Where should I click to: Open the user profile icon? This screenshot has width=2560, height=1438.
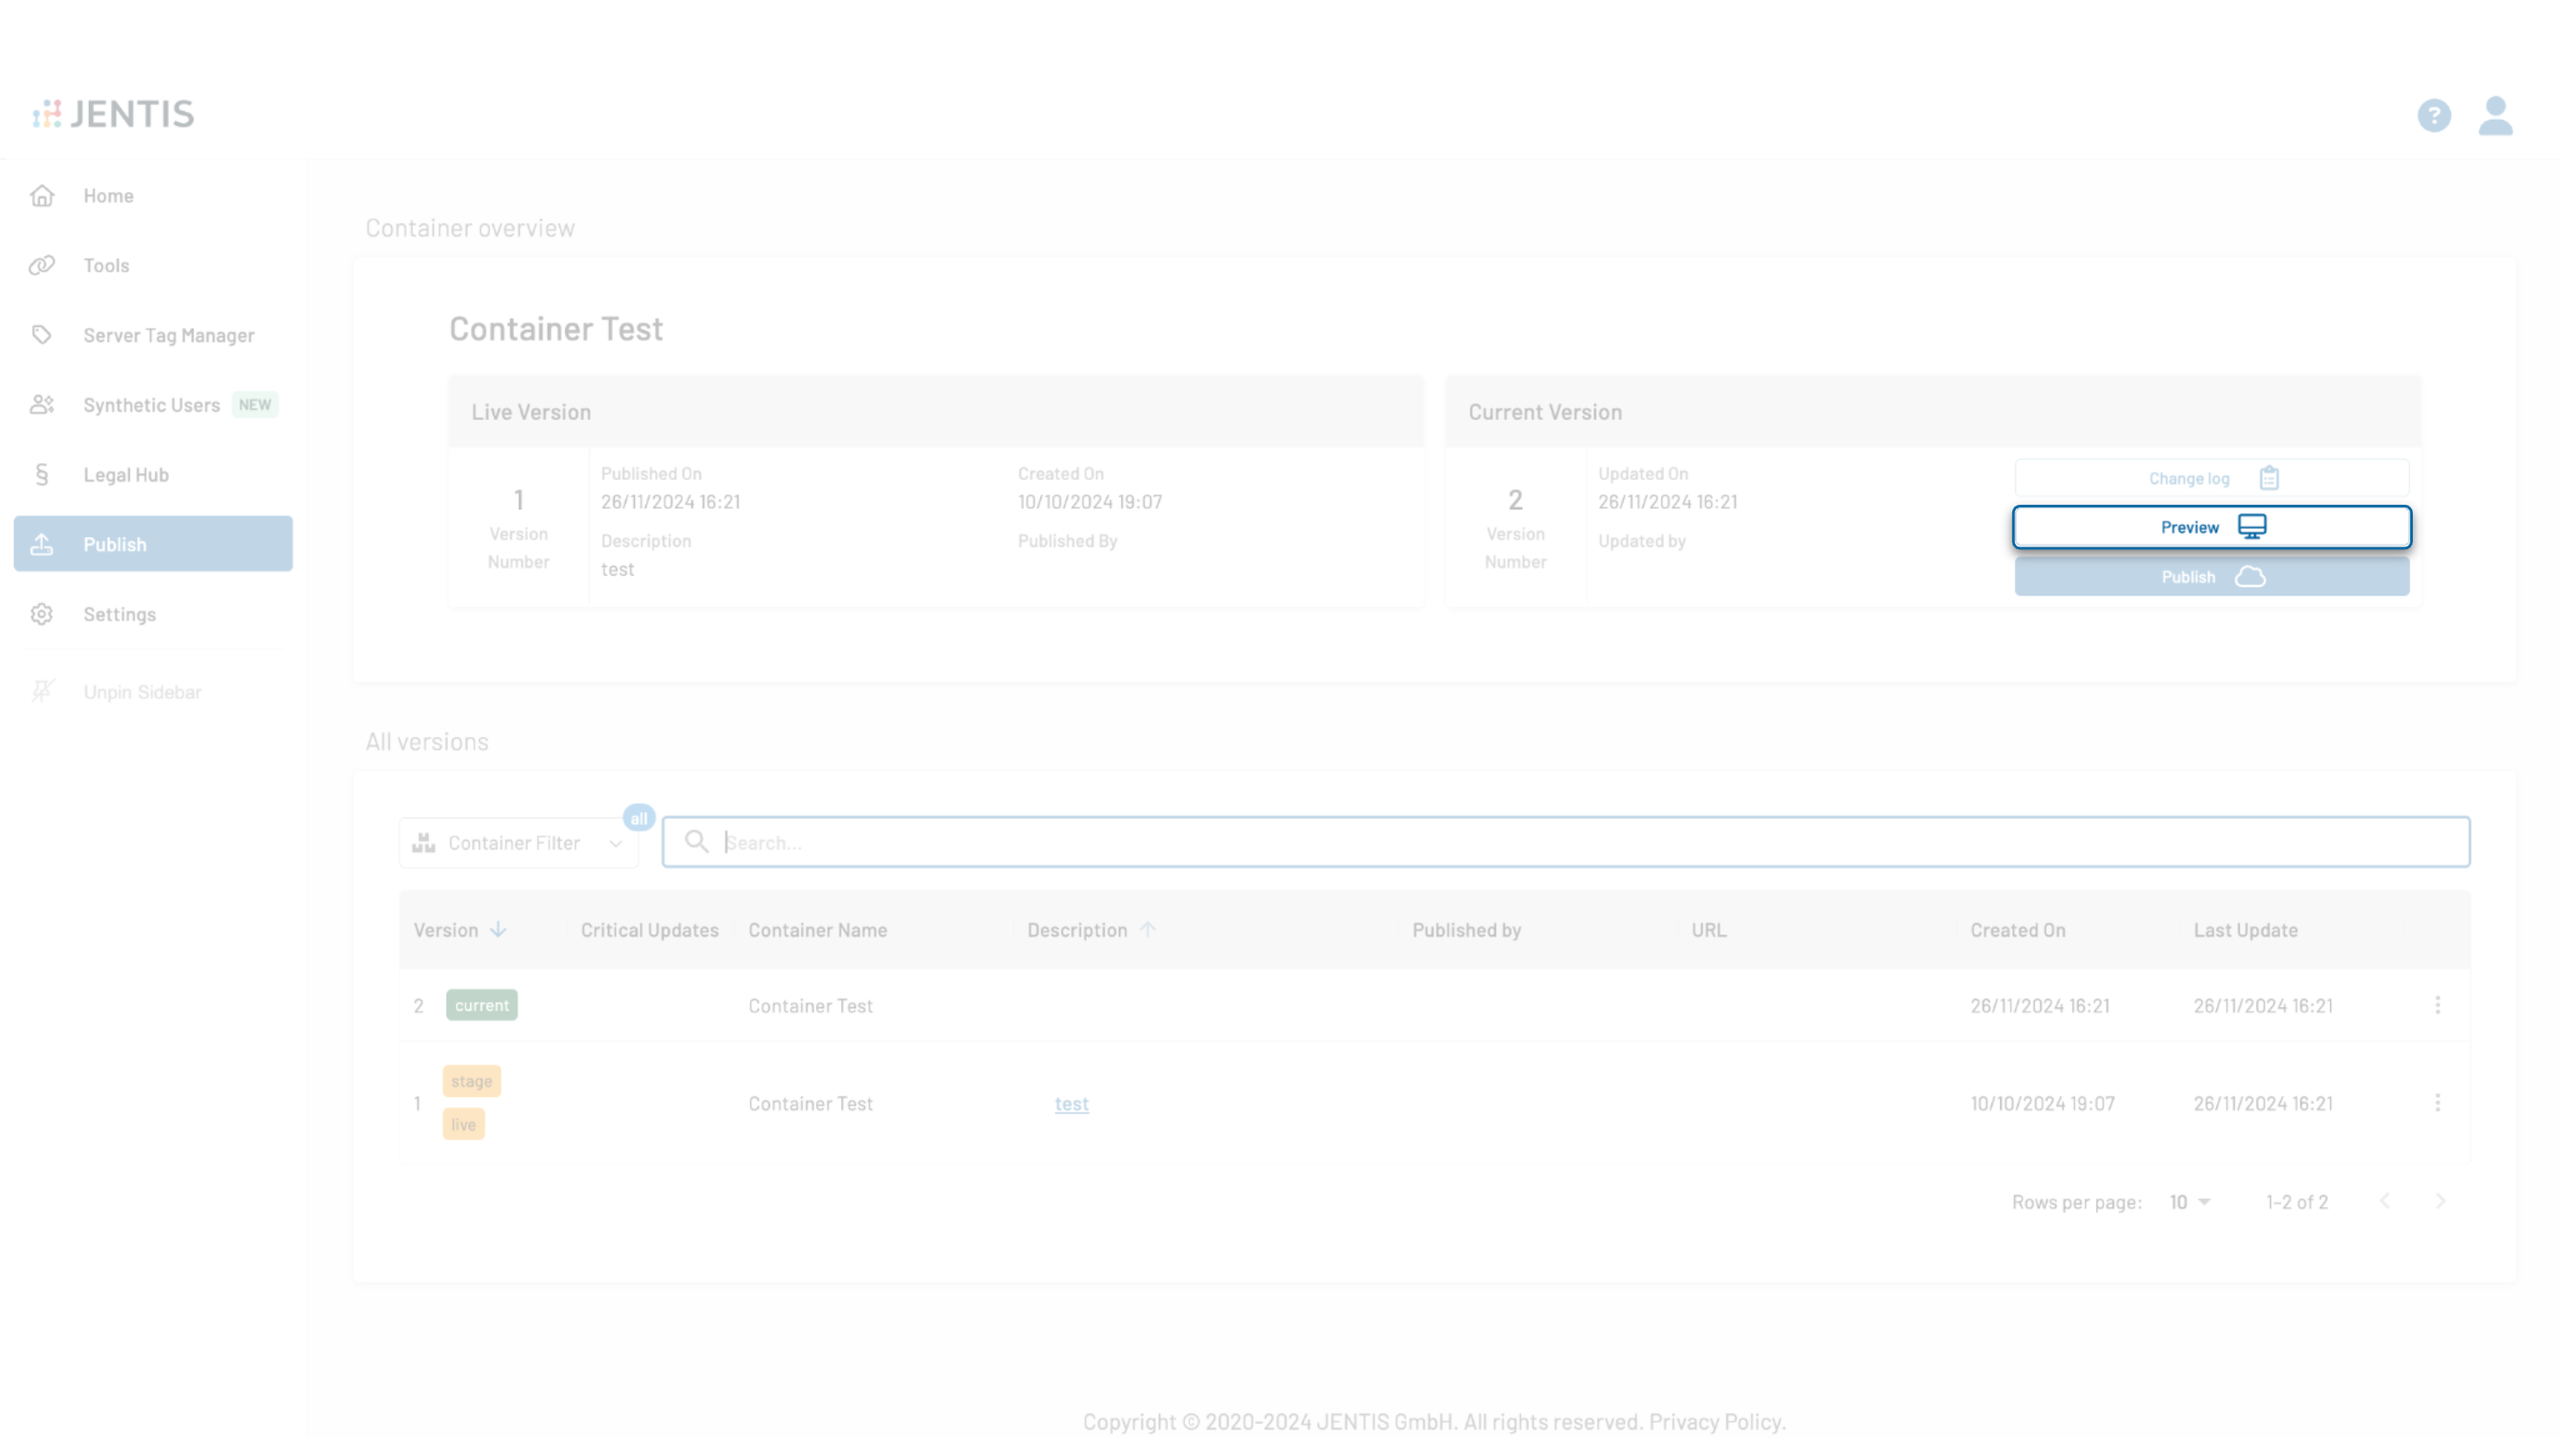click(x=2494, y=115)
